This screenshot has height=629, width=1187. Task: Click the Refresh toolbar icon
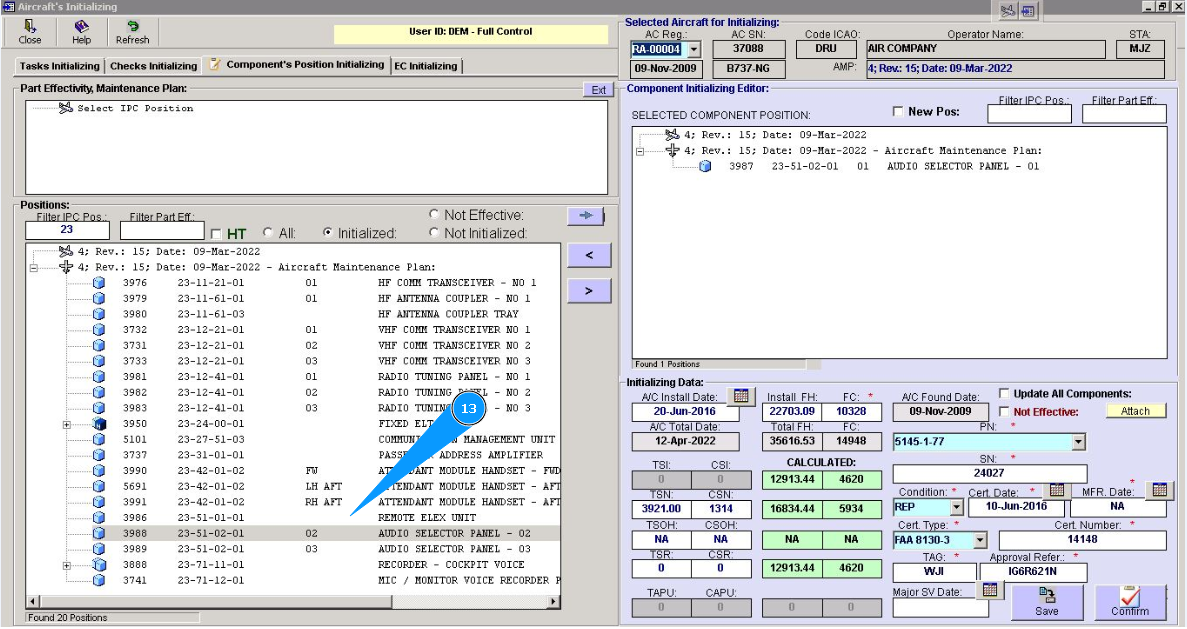132,27
